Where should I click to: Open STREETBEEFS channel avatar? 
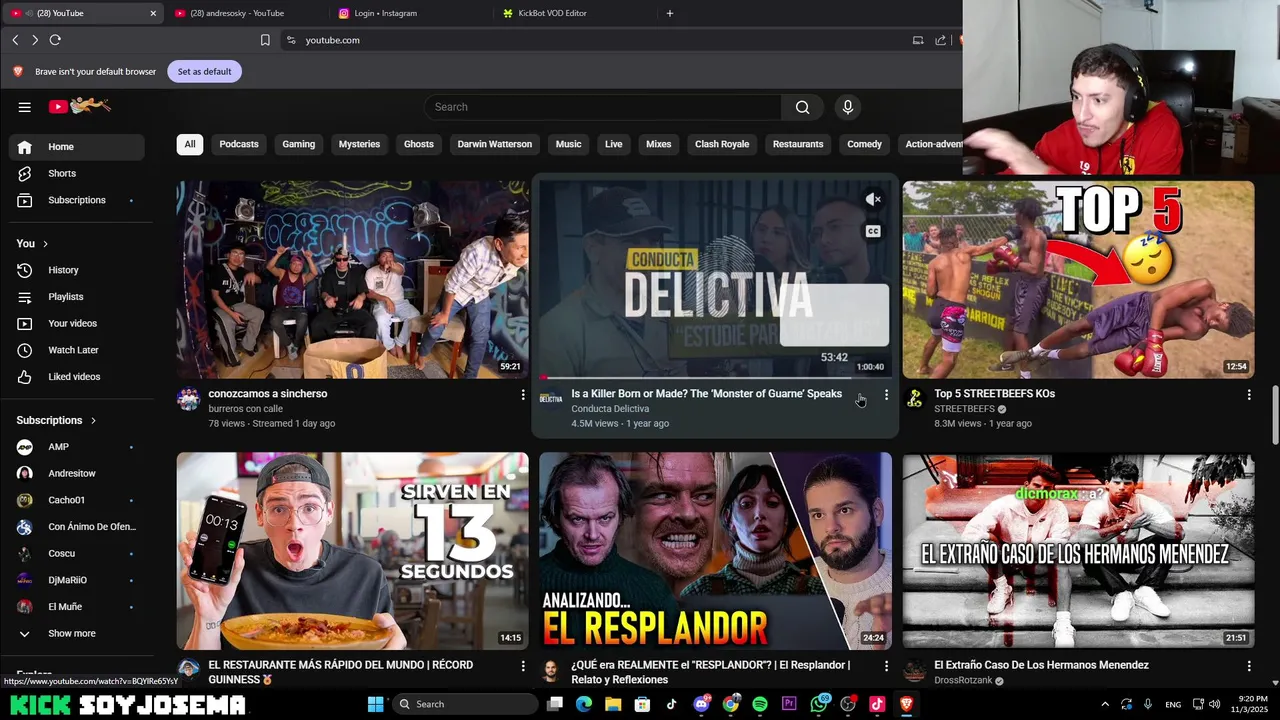click(914, 400)
